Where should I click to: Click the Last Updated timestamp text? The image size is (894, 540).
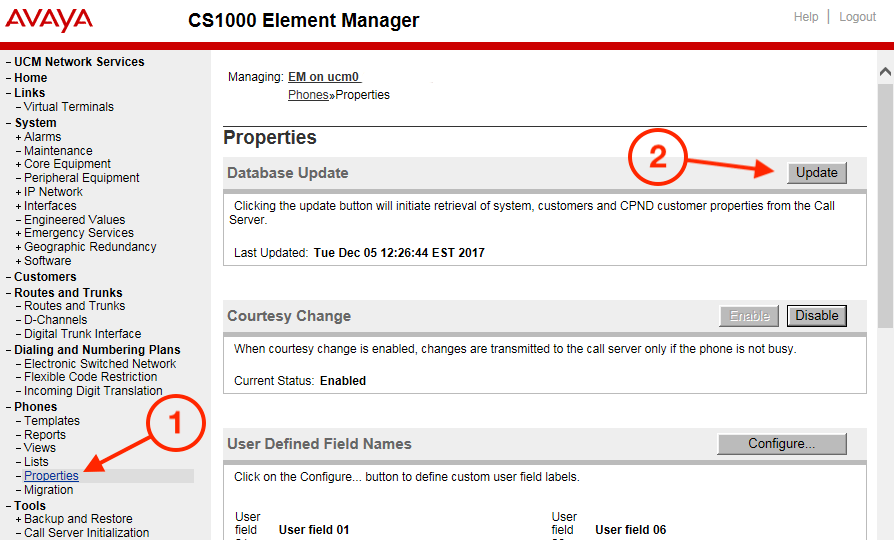pos(399,253)
